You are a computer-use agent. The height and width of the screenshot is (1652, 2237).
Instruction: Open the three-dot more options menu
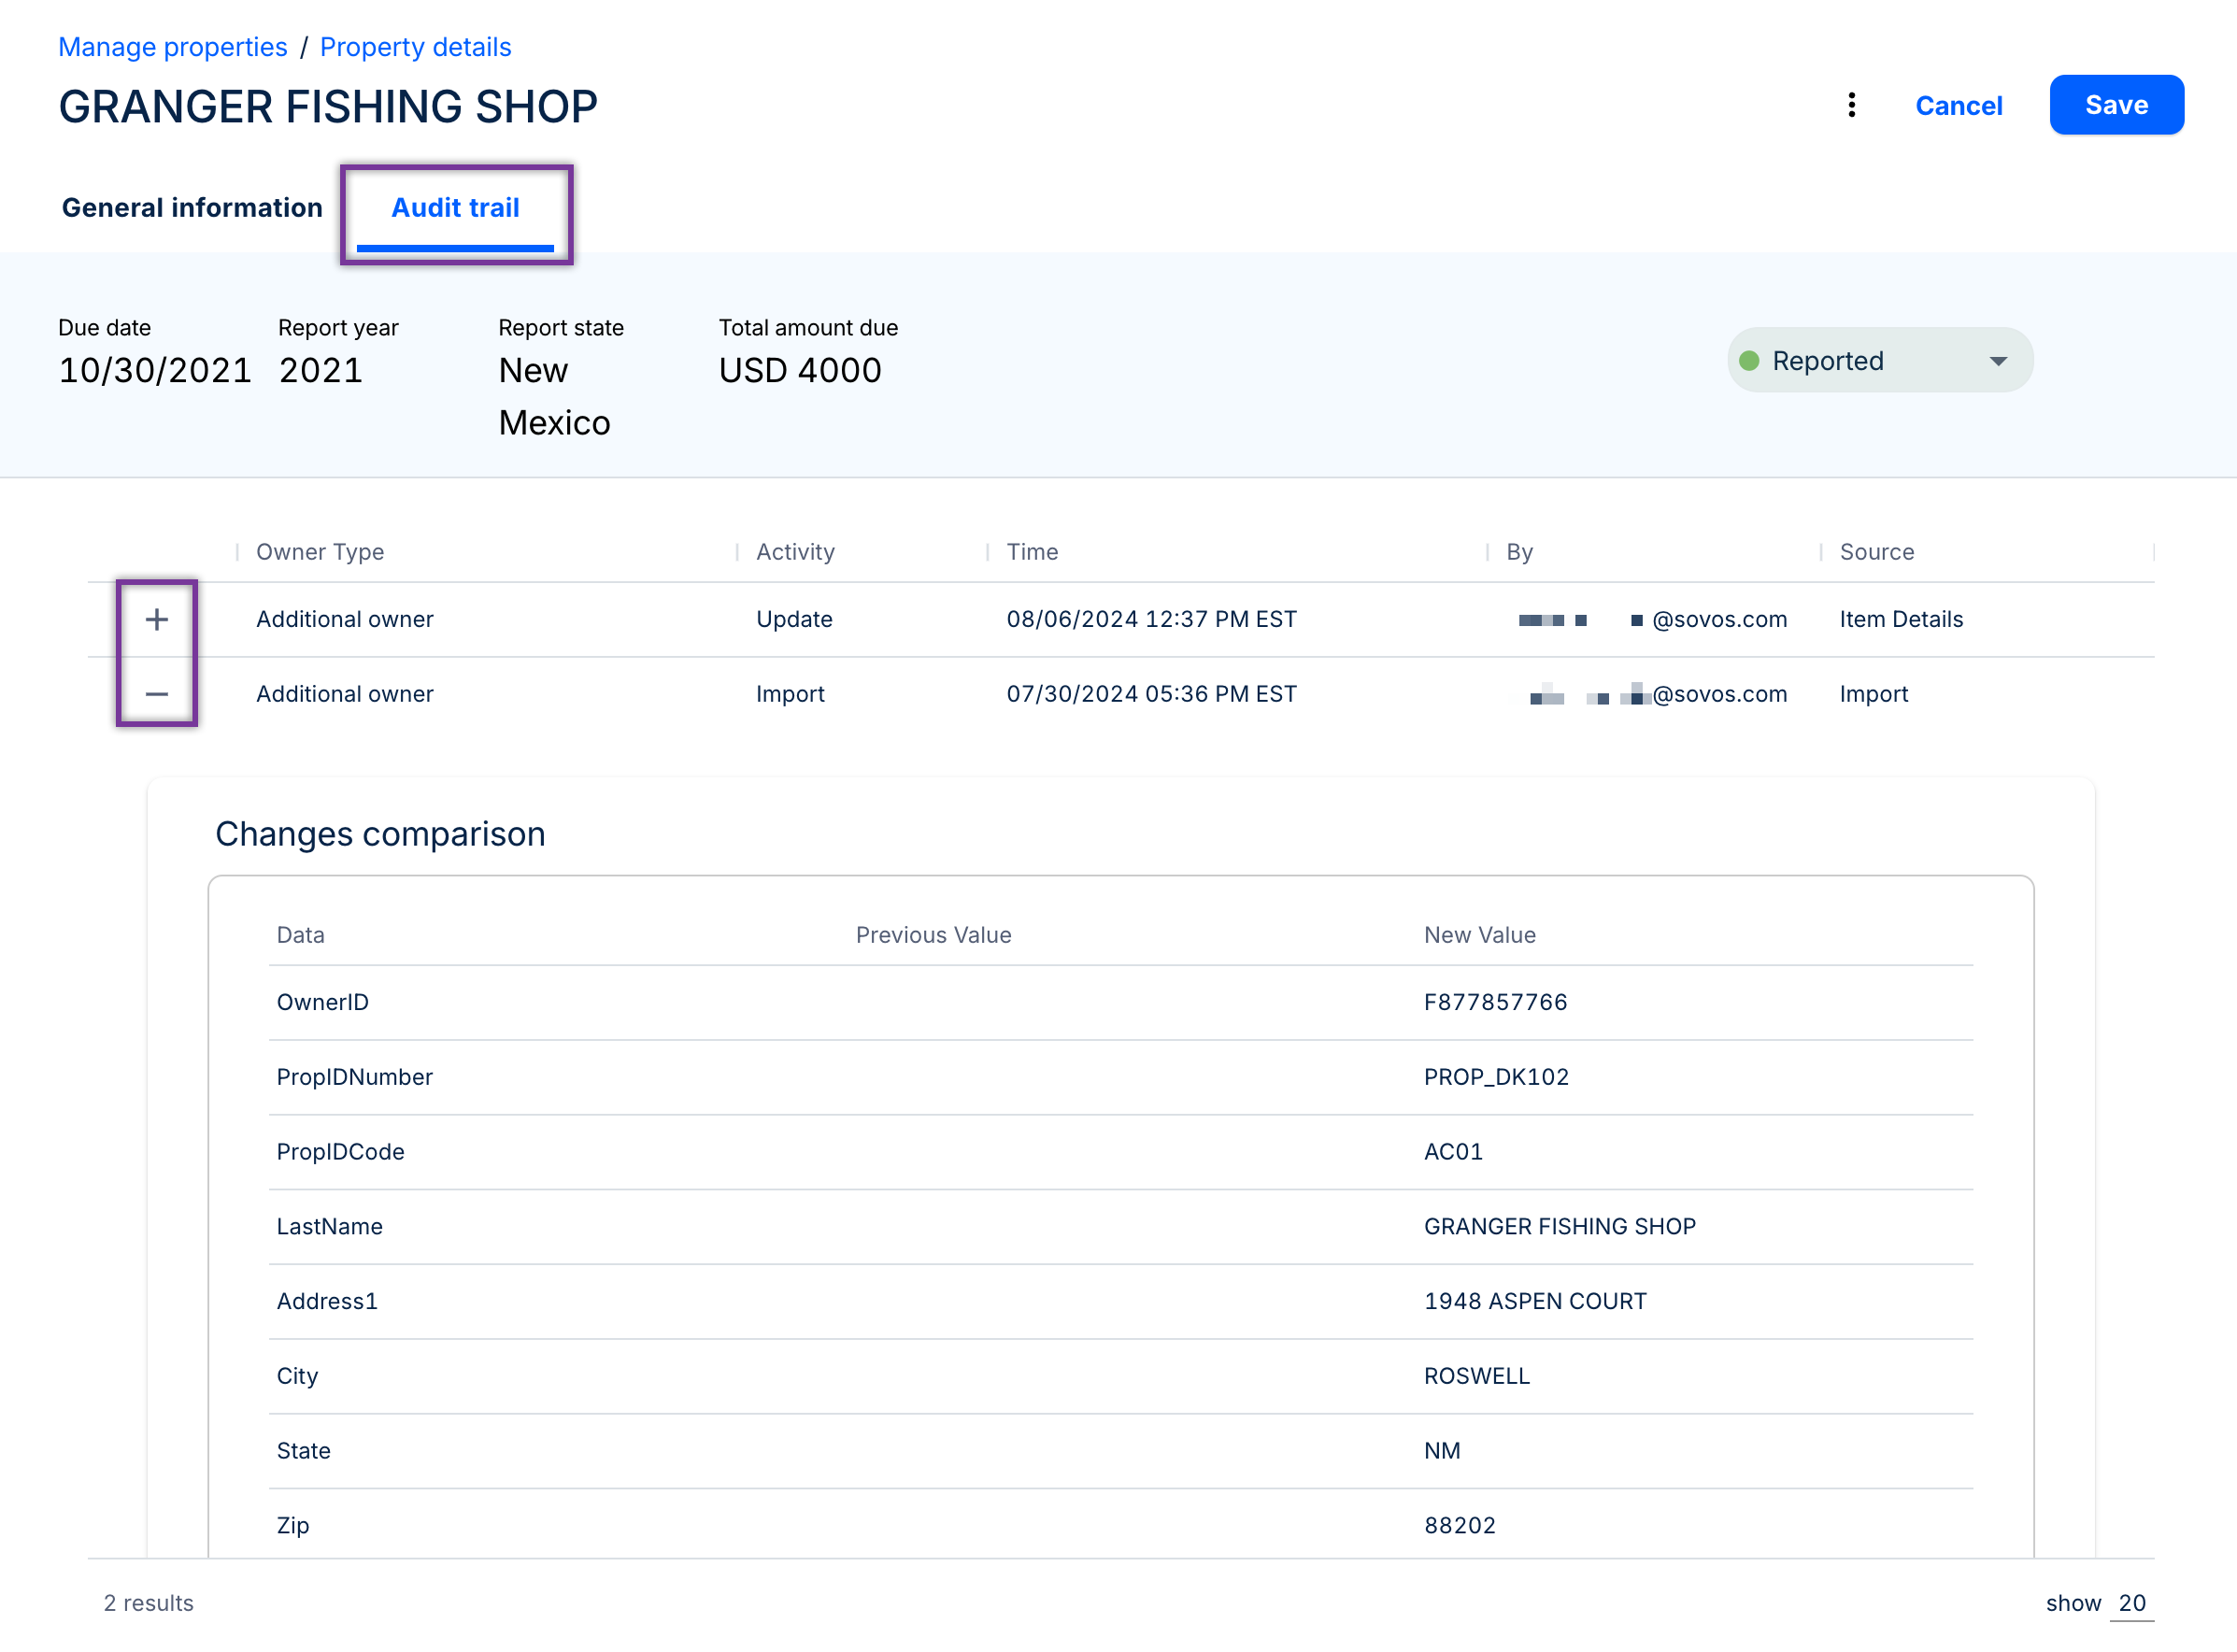pos(1851,105)
